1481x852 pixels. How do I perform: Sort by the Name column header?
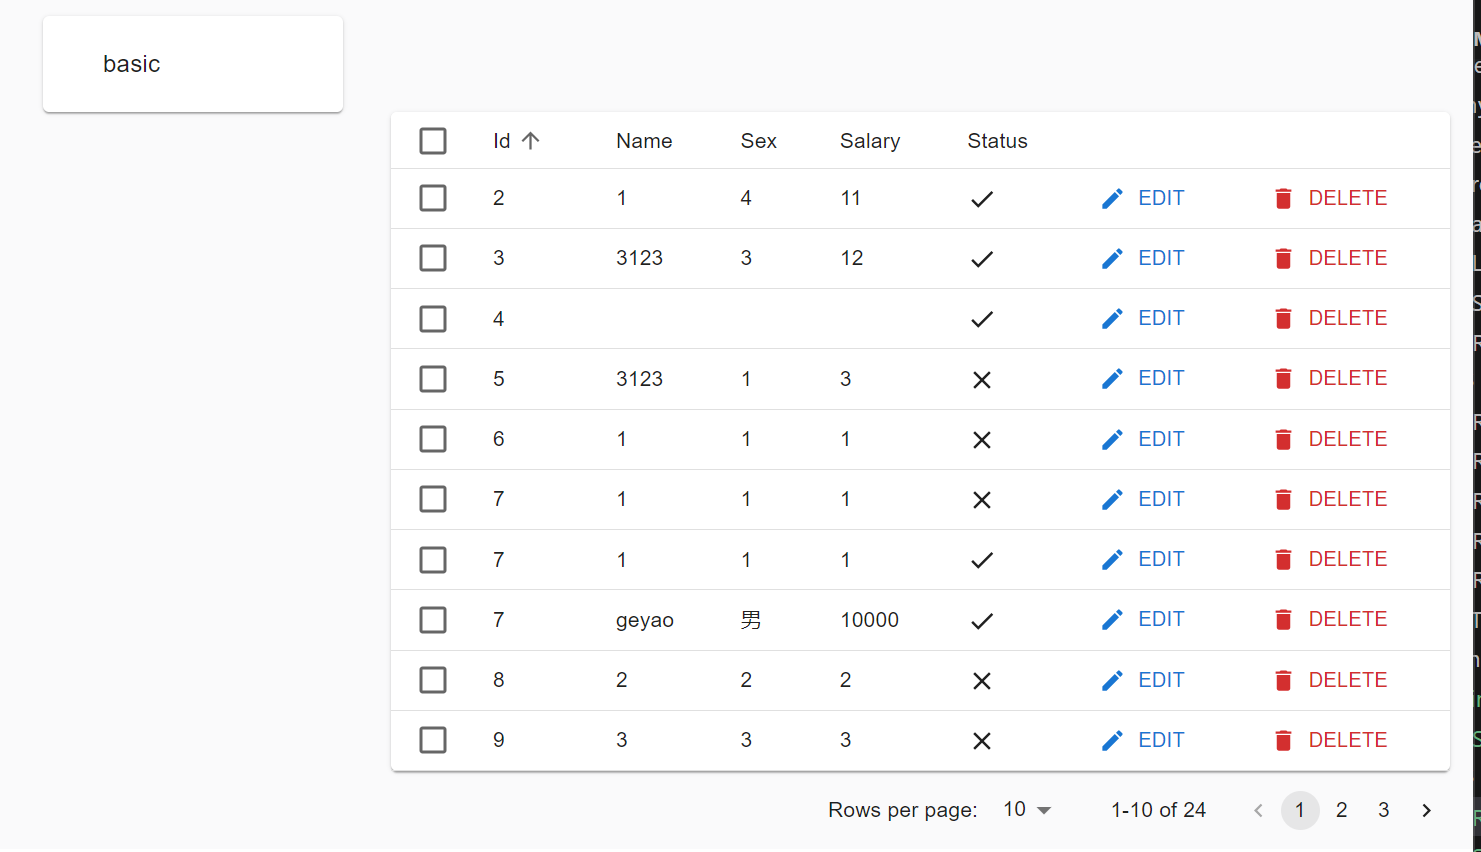[x=644, y=141]
